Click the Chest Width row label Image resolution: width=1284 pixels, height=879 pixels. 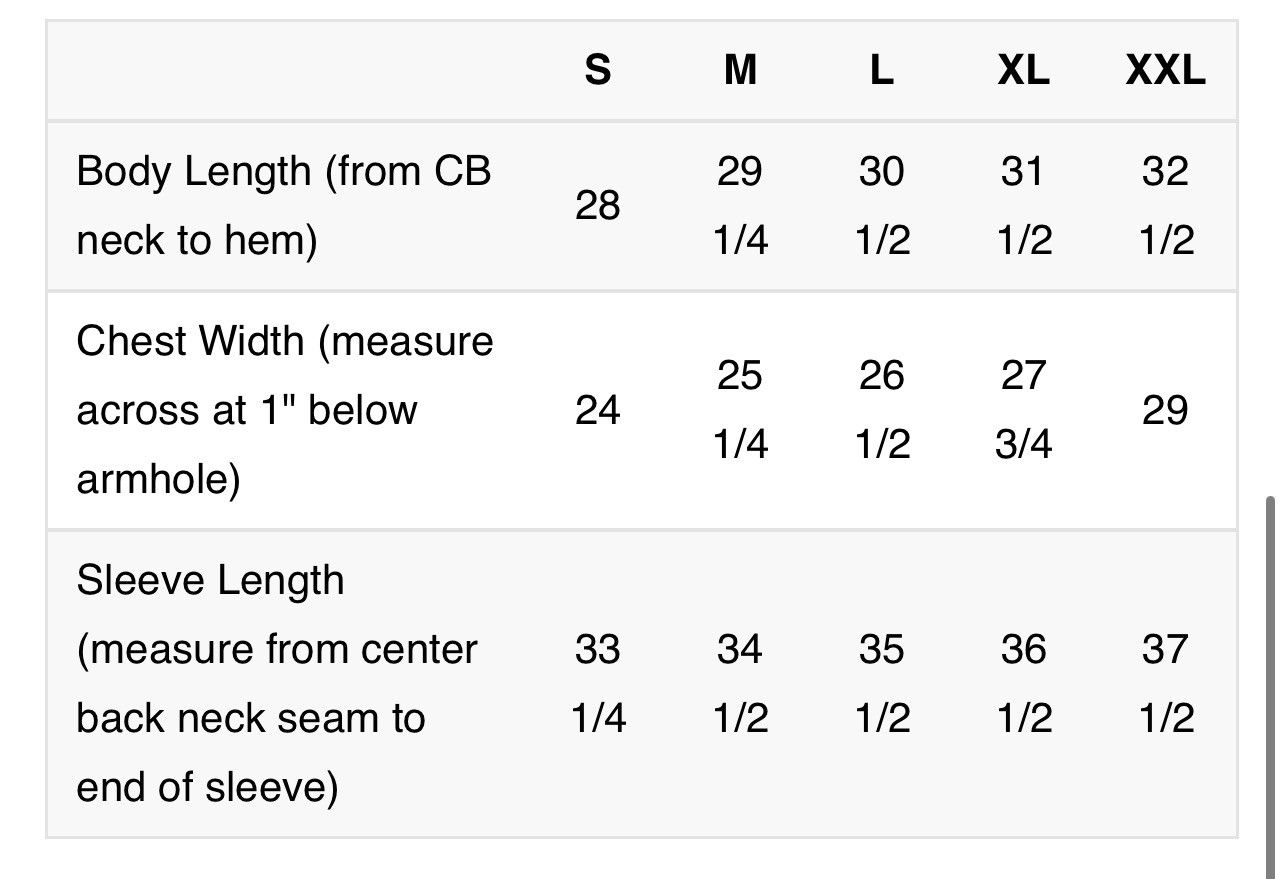click(285, 410)
